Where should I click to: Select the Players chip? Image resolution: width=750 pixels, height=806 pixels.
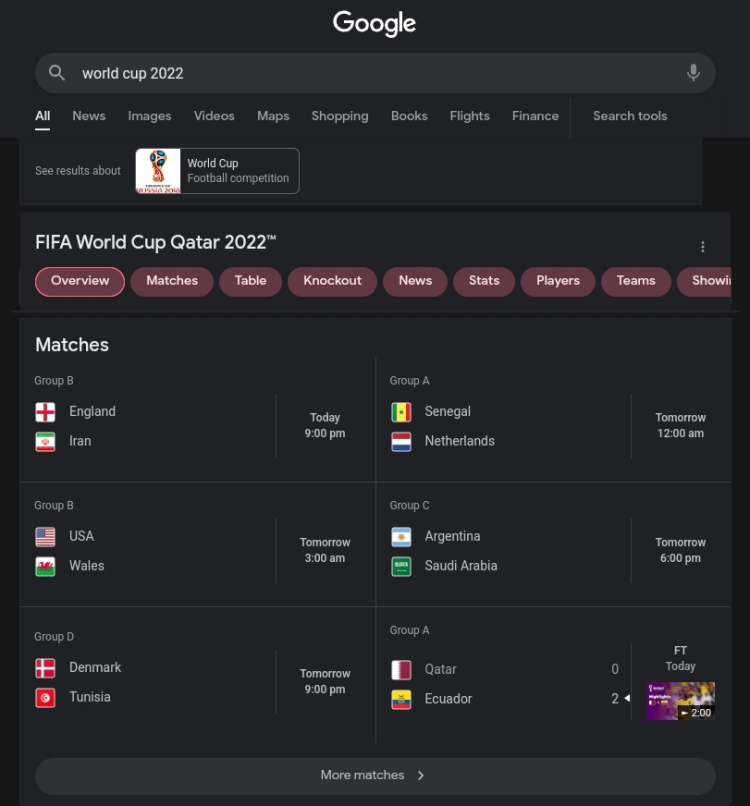[558, 281]
